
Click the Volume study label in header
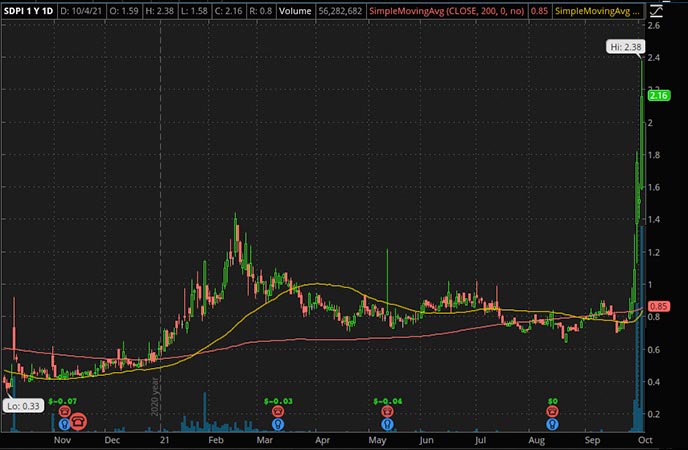pos(295,11)
